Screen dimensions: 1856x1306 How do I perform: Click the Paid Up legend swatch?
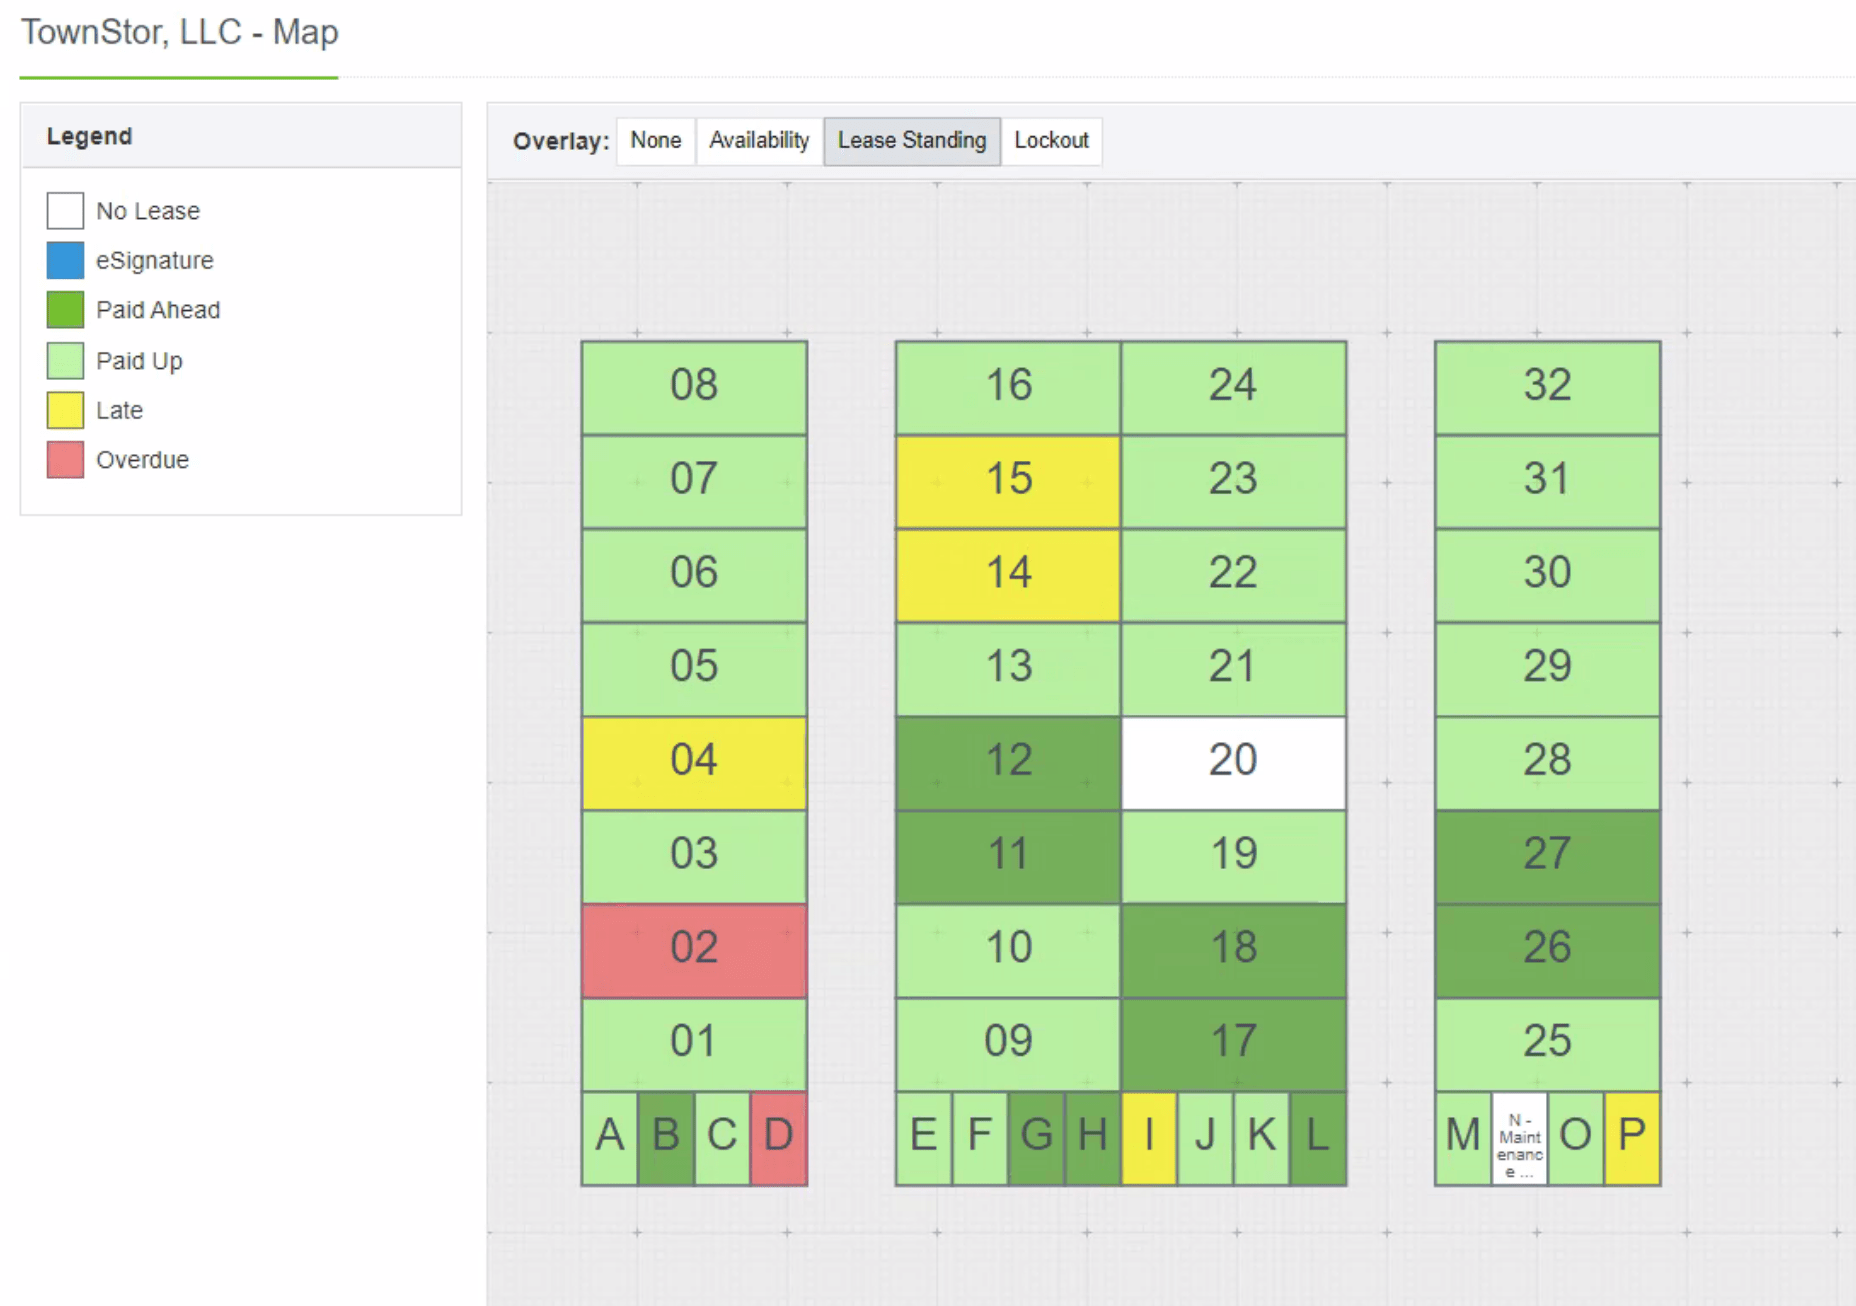click(x=64, y=360)
